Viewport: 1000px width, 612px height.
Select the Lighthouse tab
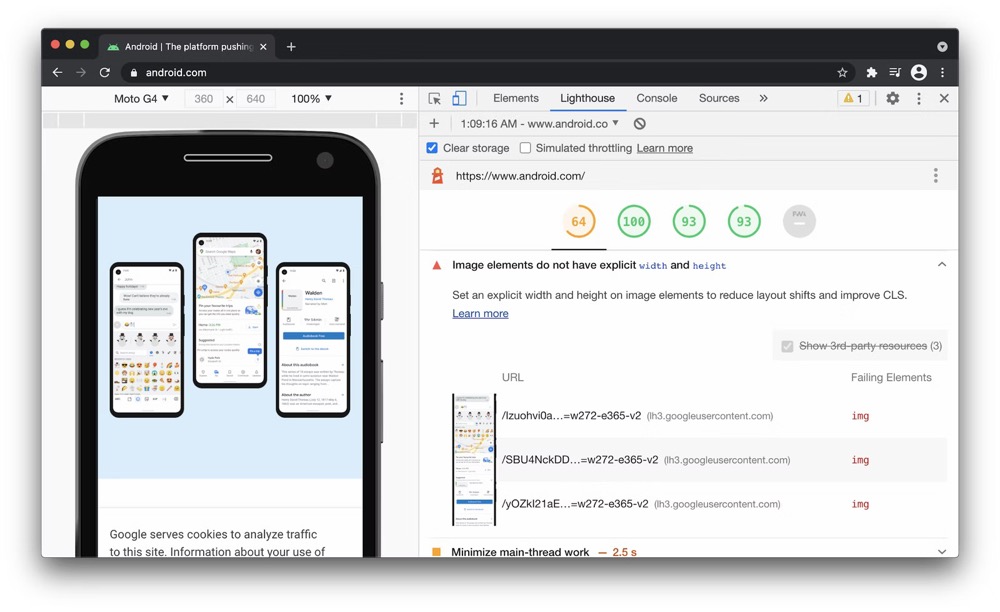[587, 98]
